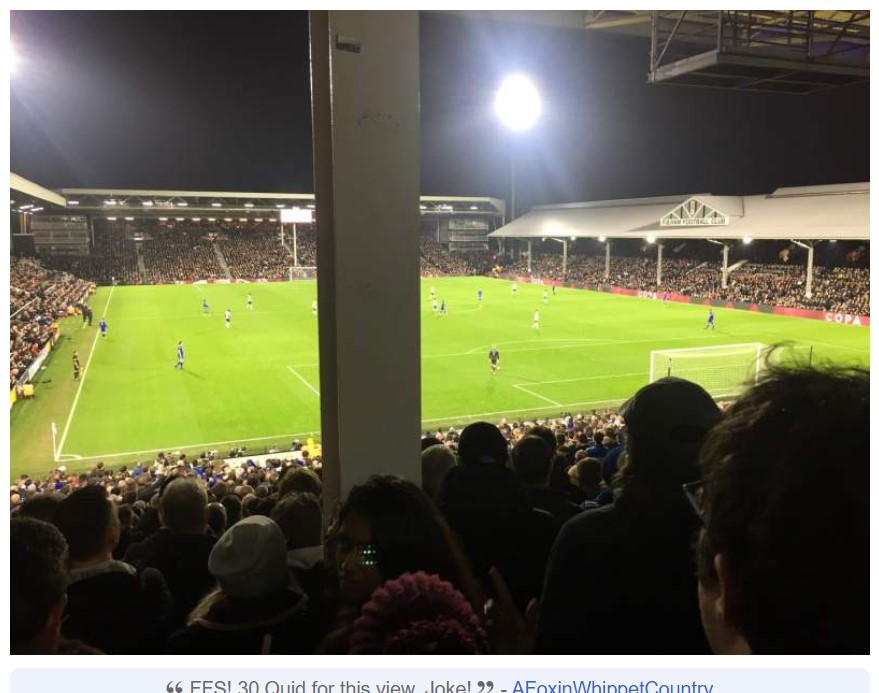The height and width of the screenshot is (693, 879).
Task: Click the grey beanie hat in the crowd
Action: pos(248,556)
